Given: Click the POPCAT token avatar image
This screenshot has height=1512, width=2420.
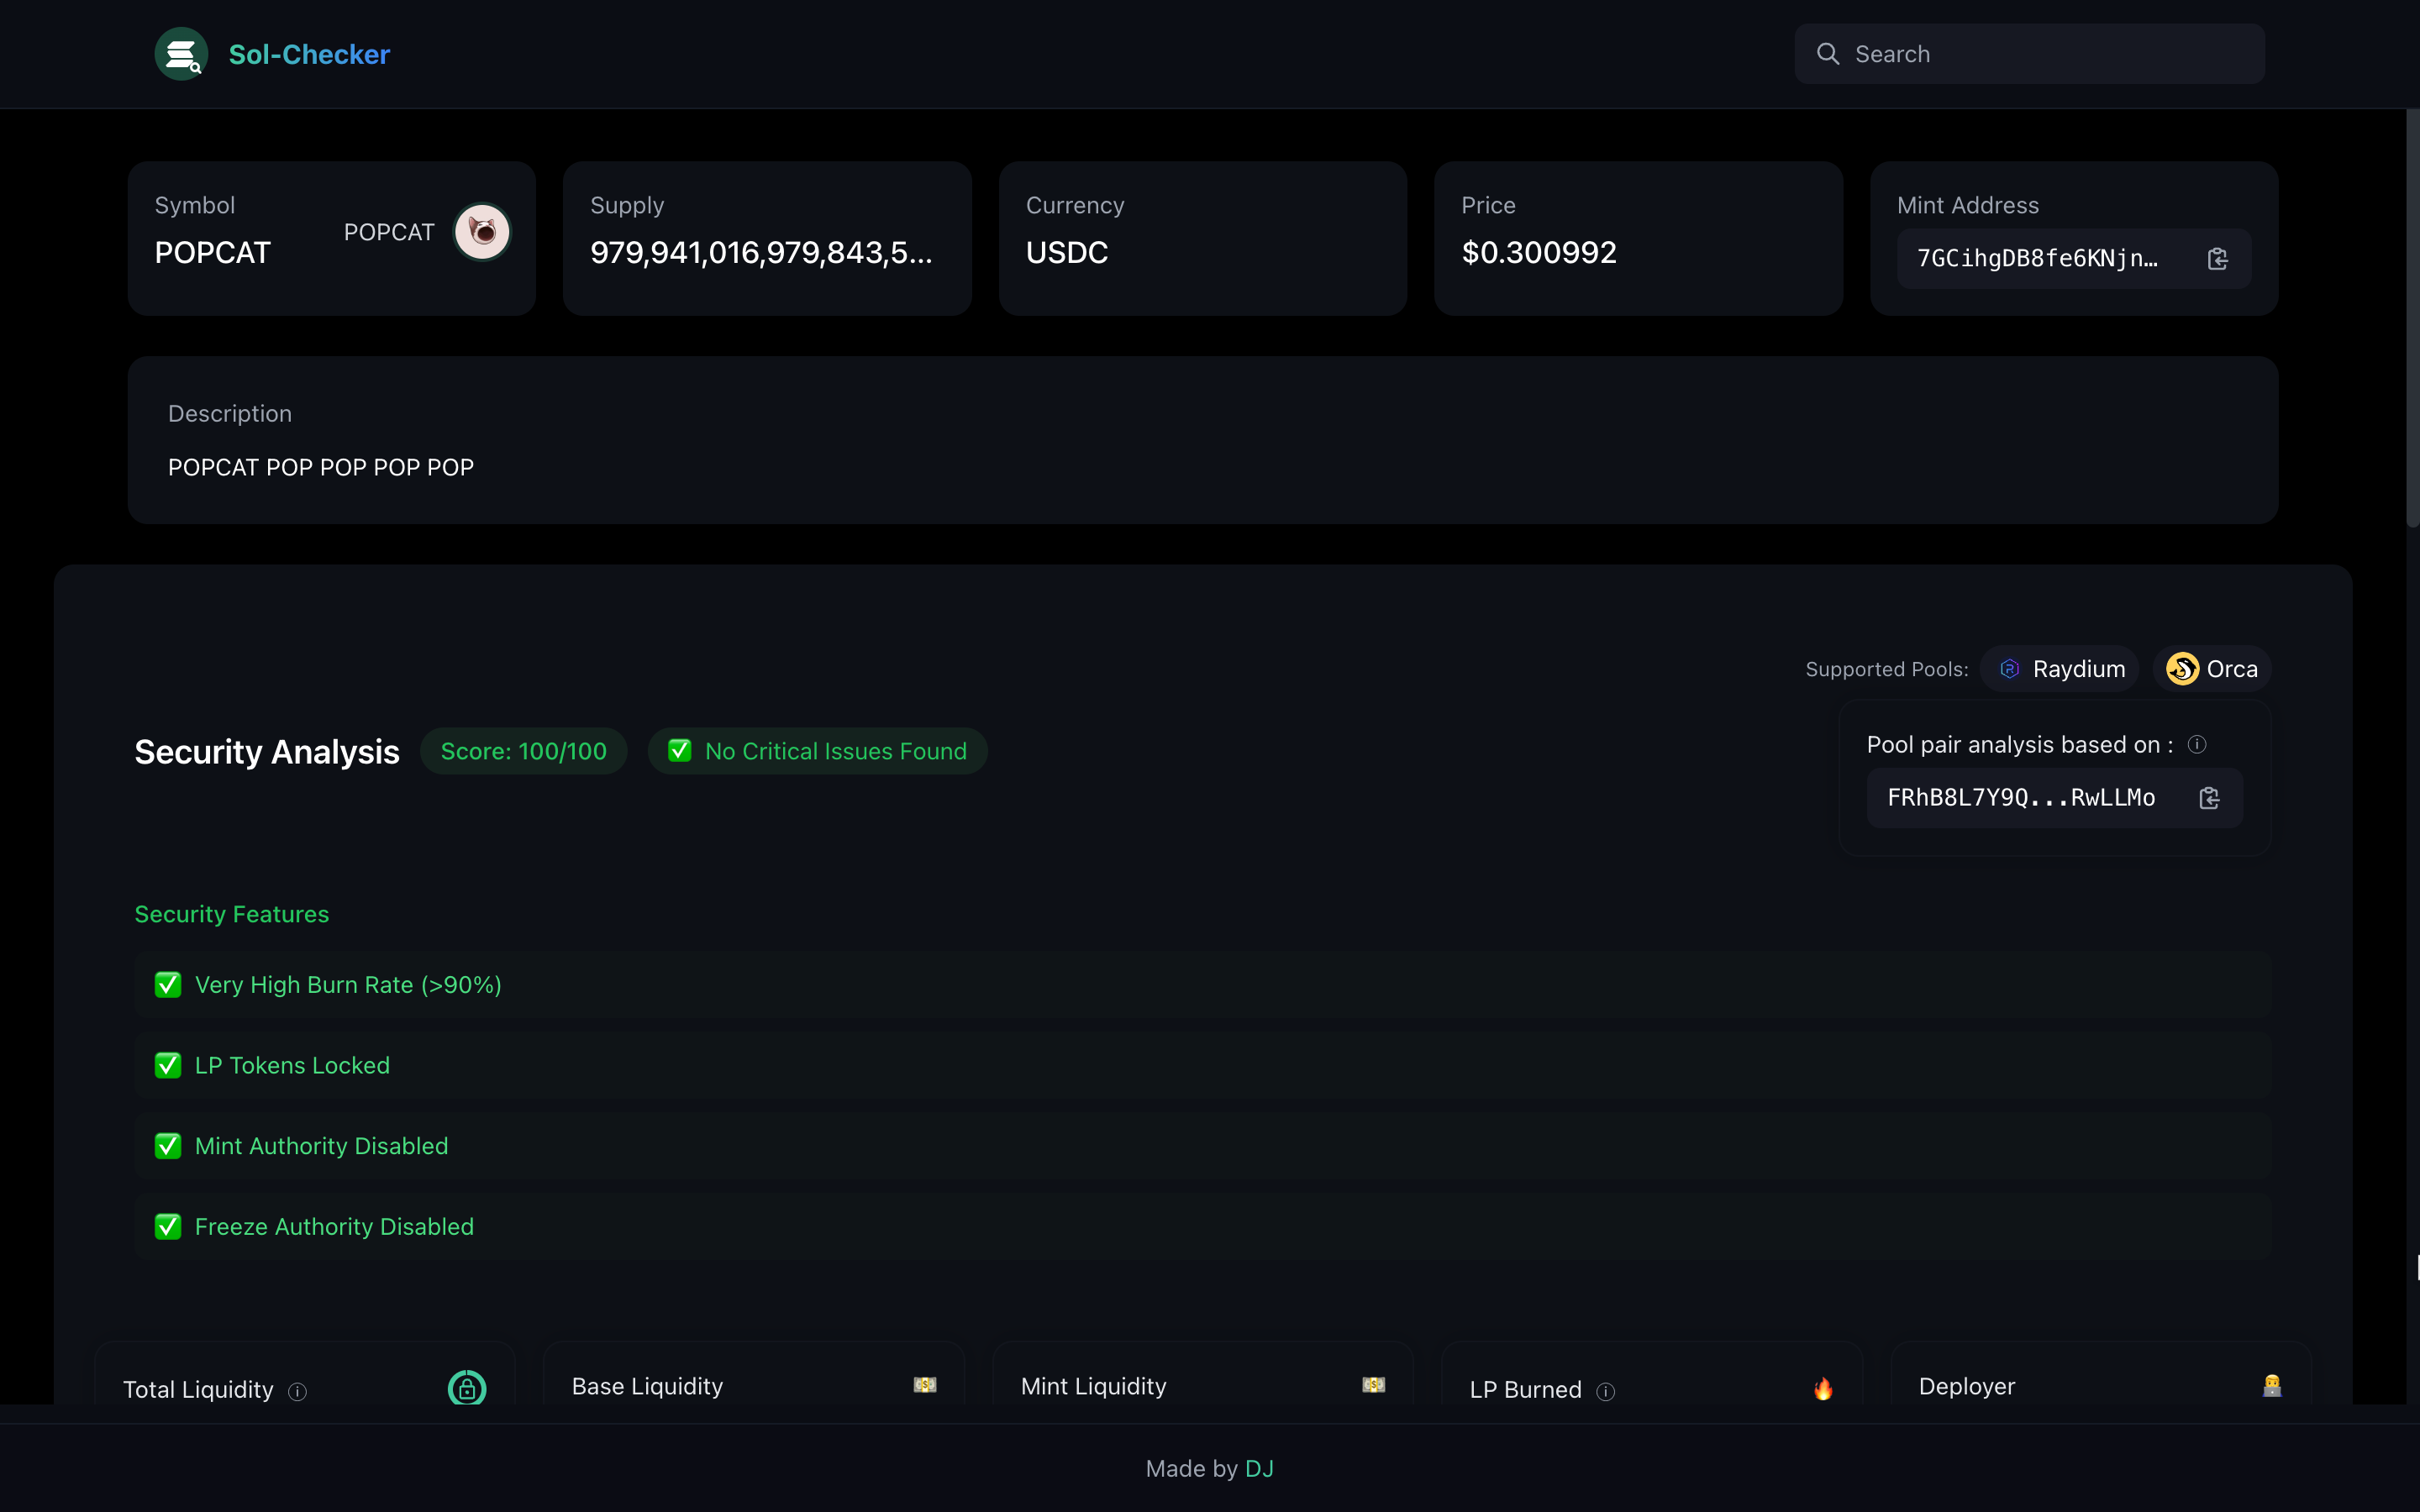Looking at the screenshot, I should pyautogui.click(x=482, y=232).
